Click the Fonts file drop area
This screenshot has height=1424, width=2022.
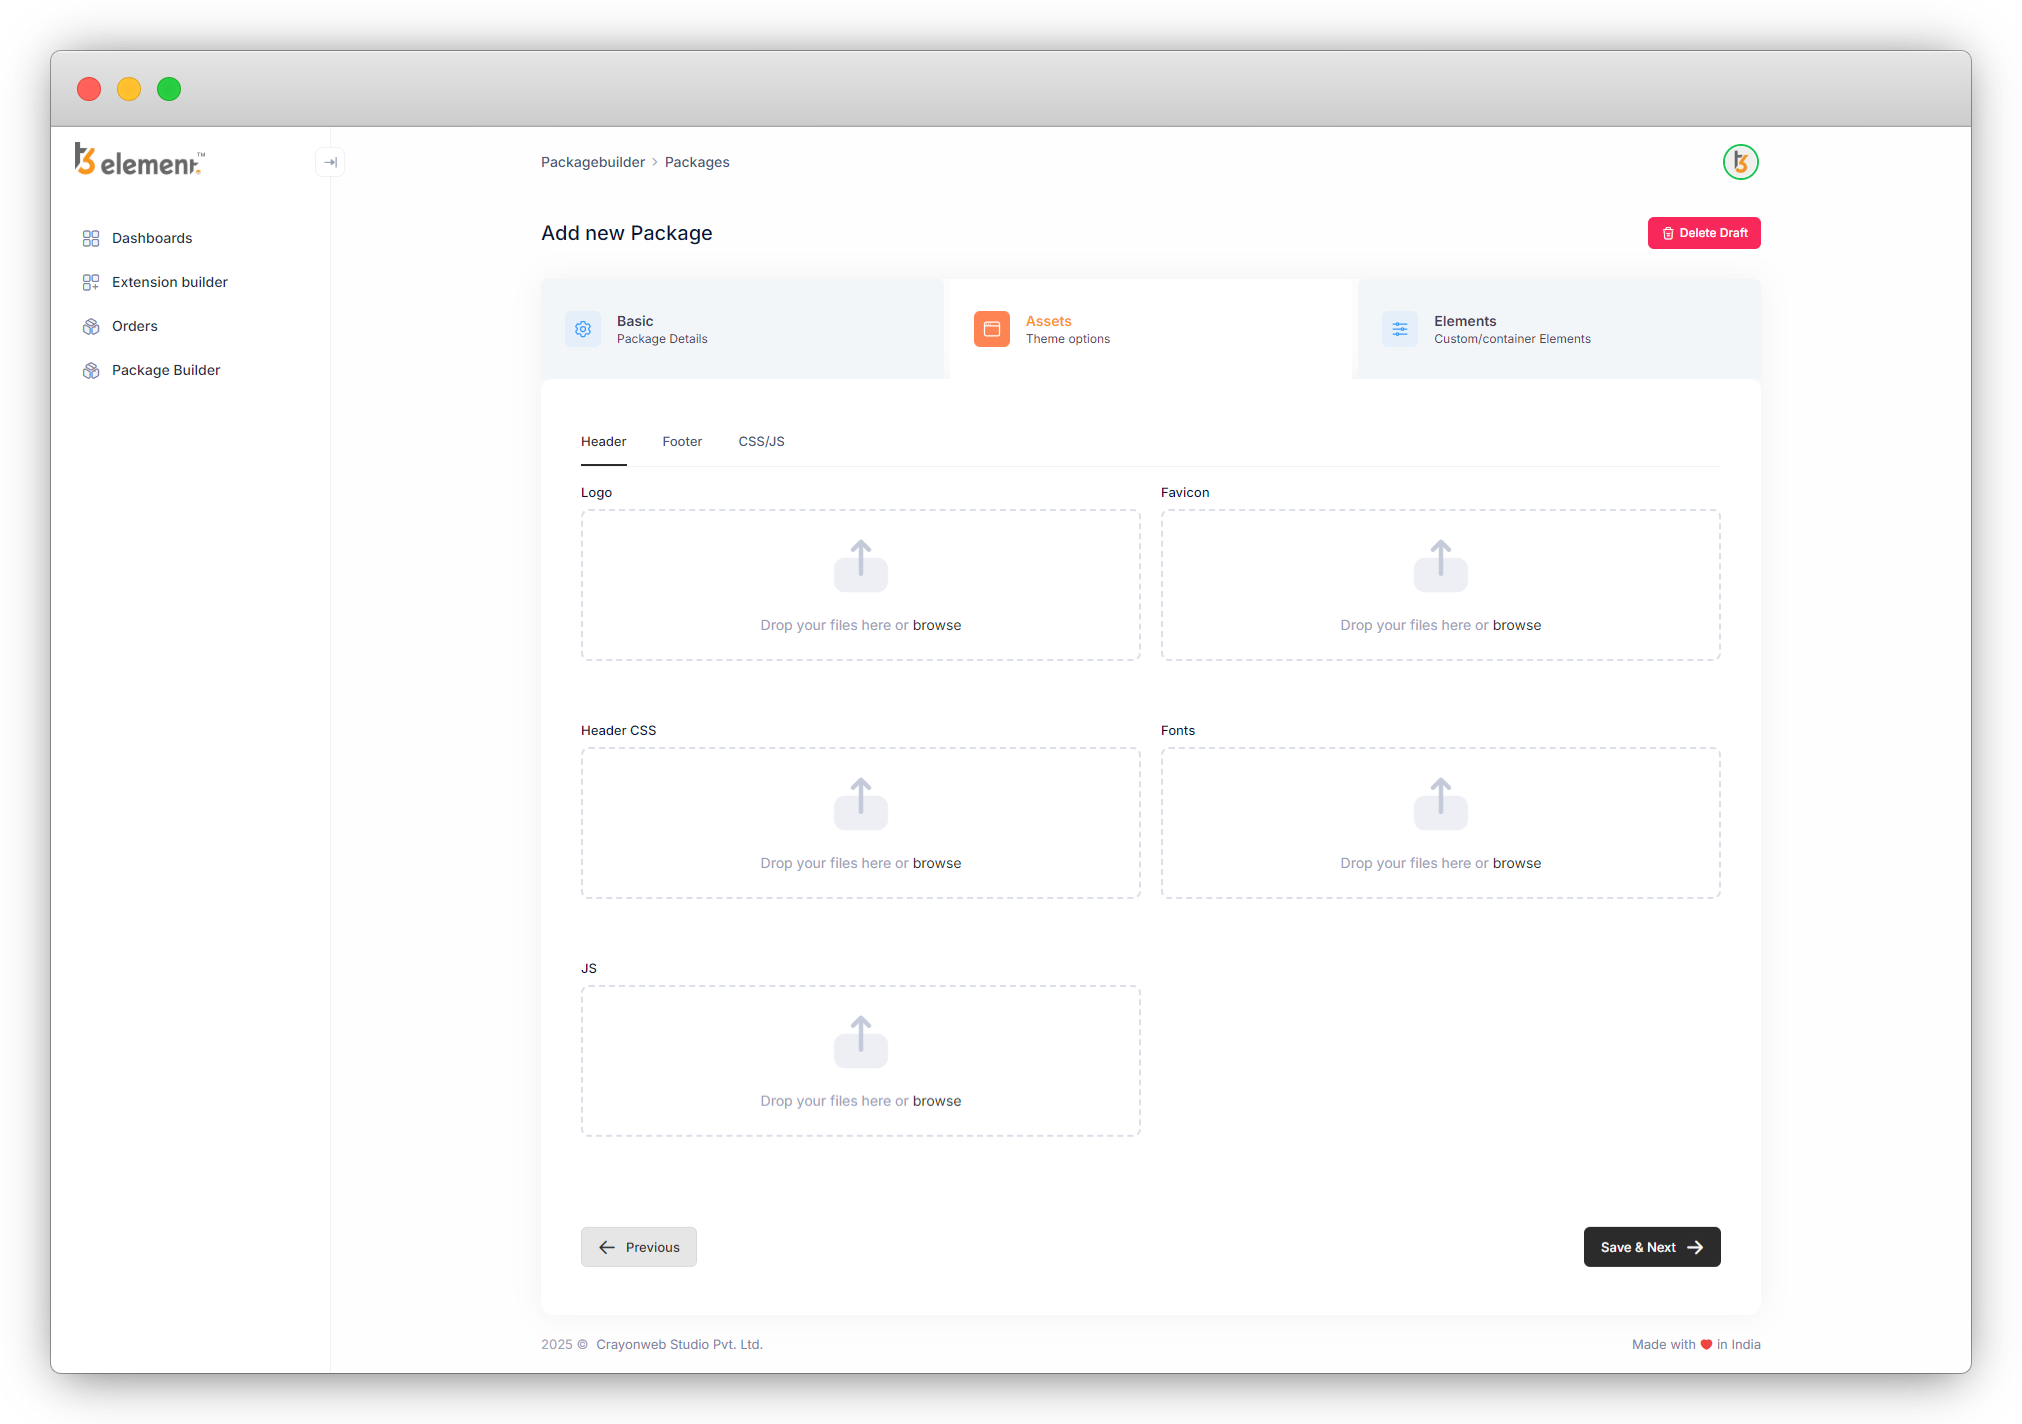click(x=1440, y=822)
